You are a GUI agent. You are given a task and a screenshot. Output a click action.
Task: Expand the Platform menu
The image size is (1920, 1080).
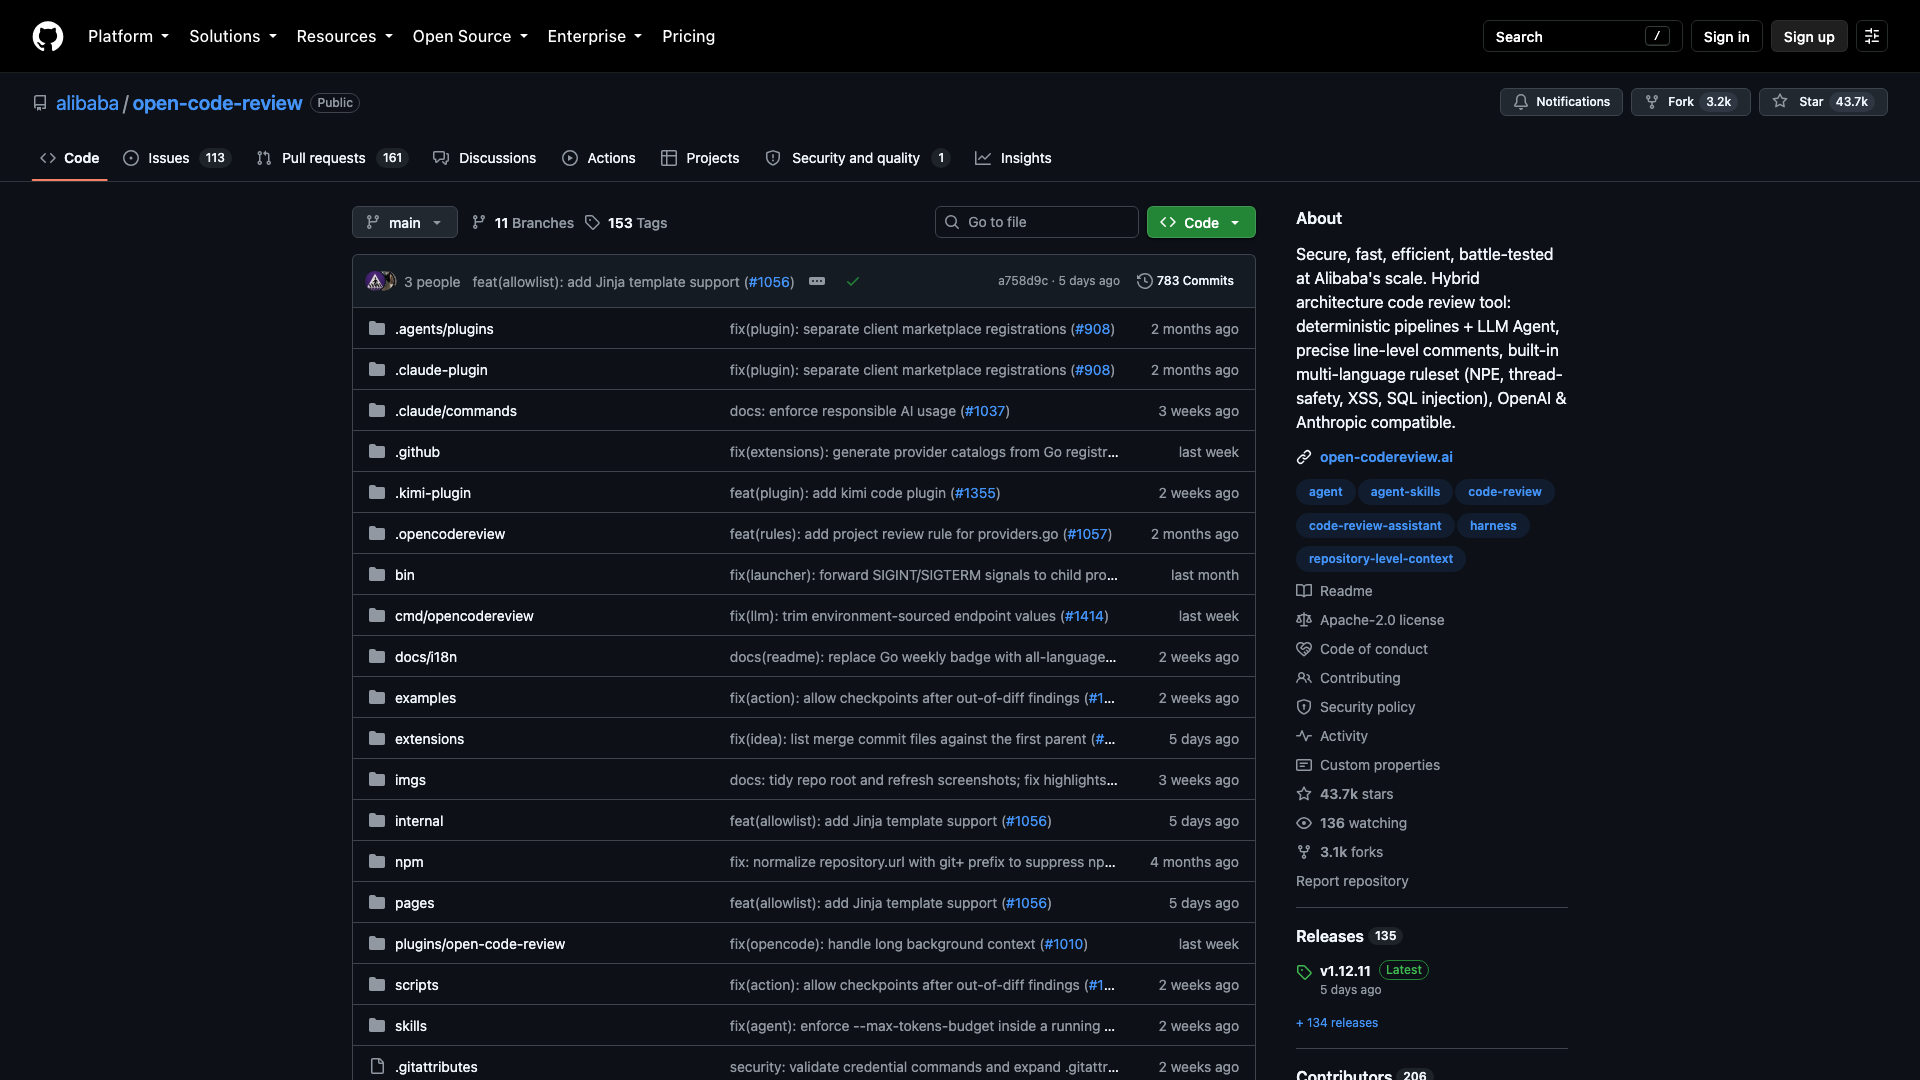128,36
